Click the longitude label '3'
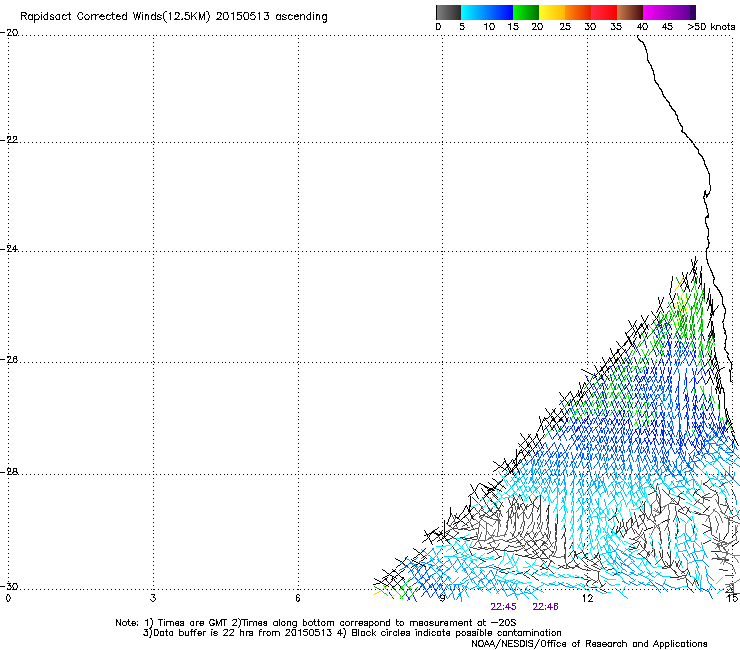 click(x=153, y=599)
